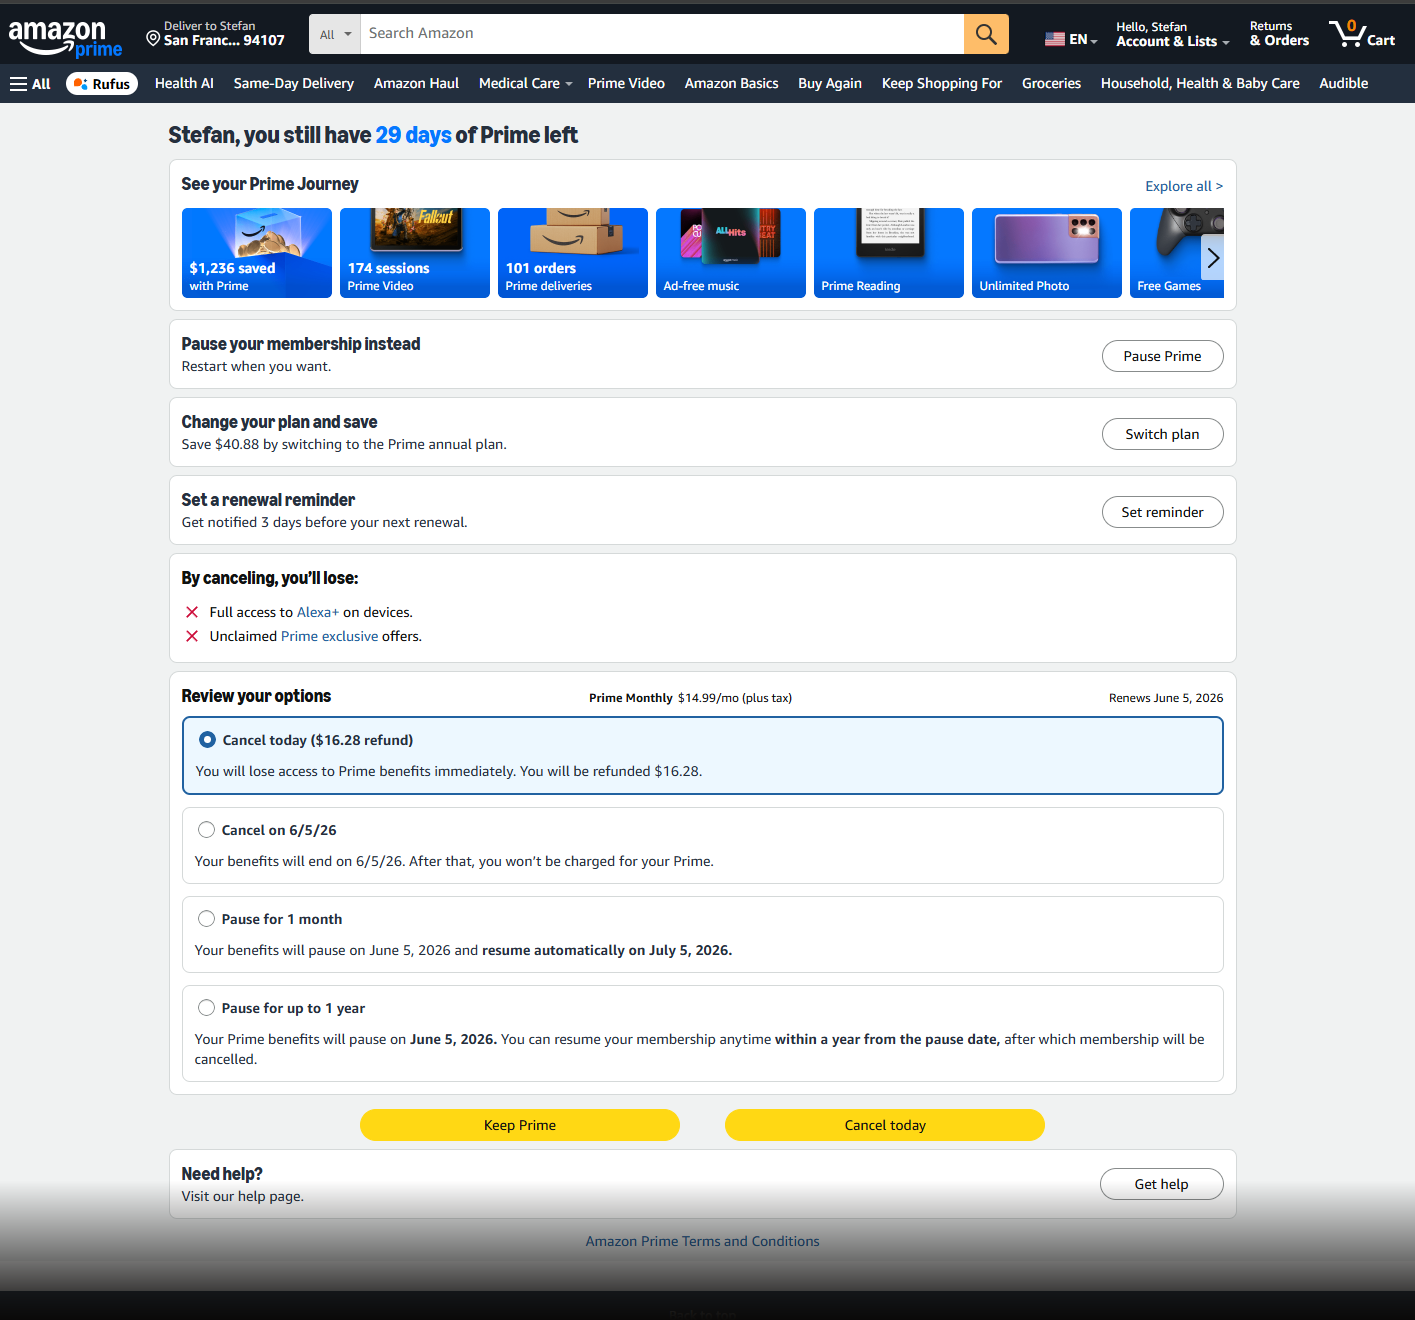Focus the Search Amazon input field
Image resolution: width=1415 pixels, height=1320 pixels.
point(662,34)
